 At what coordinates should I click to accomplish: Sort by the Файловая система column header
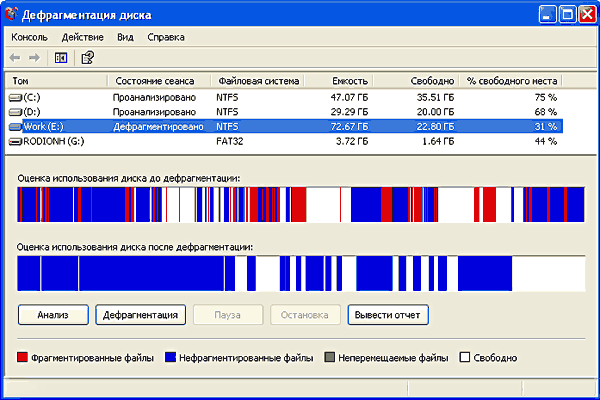tap(256, 80)
